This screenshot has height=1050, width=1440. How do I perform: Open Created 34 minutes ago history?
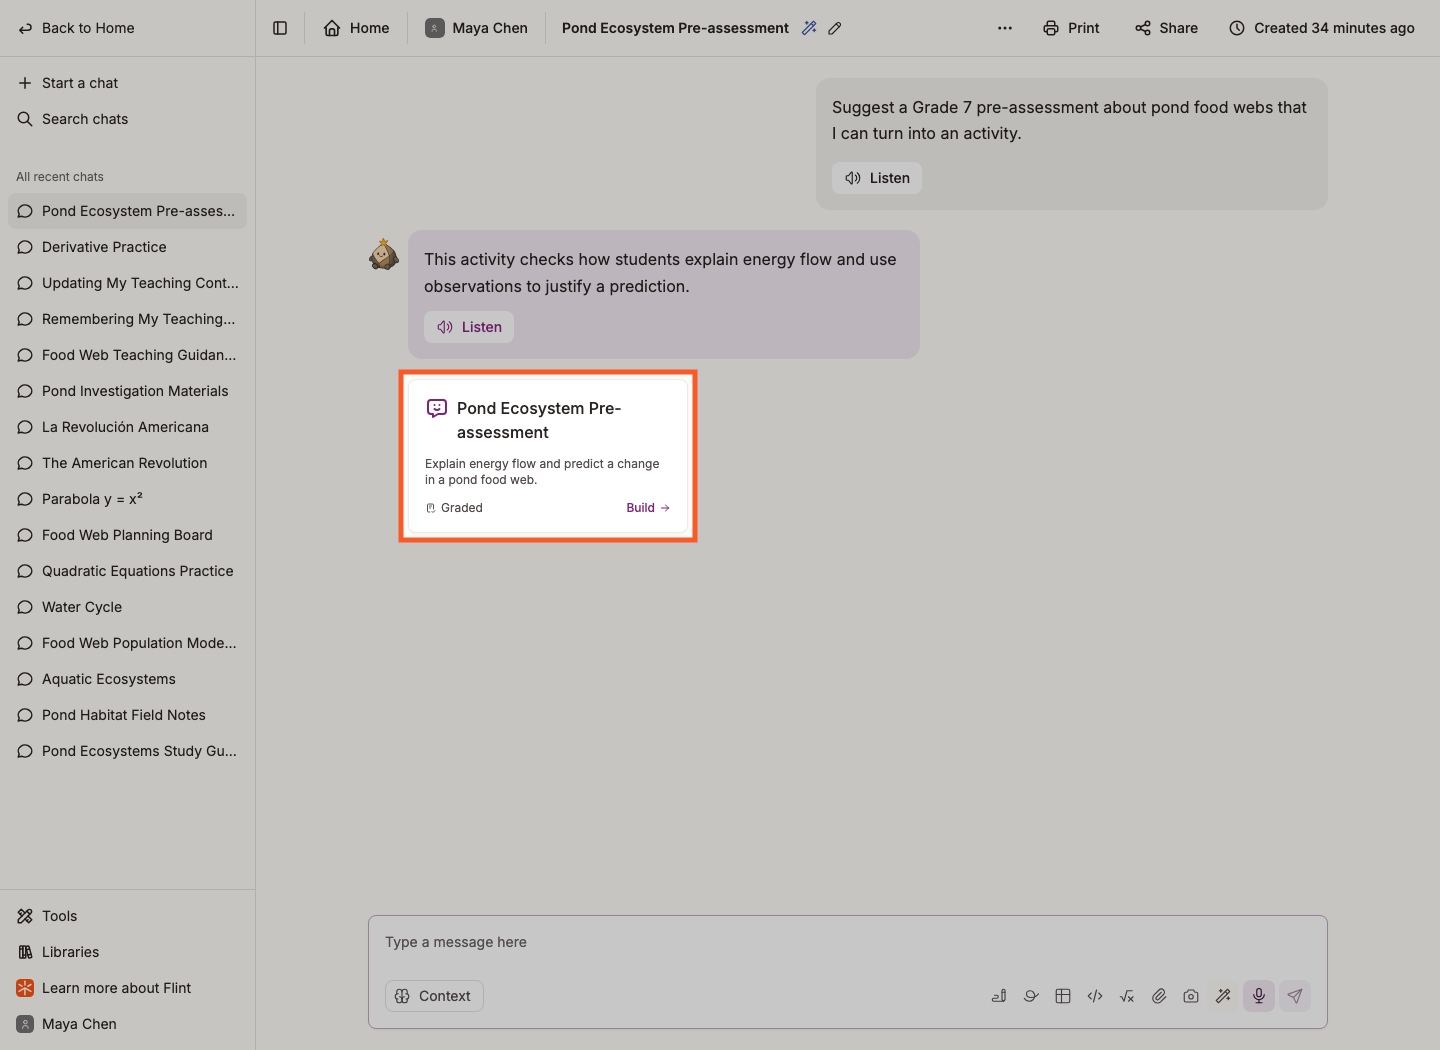(1321, 28)
